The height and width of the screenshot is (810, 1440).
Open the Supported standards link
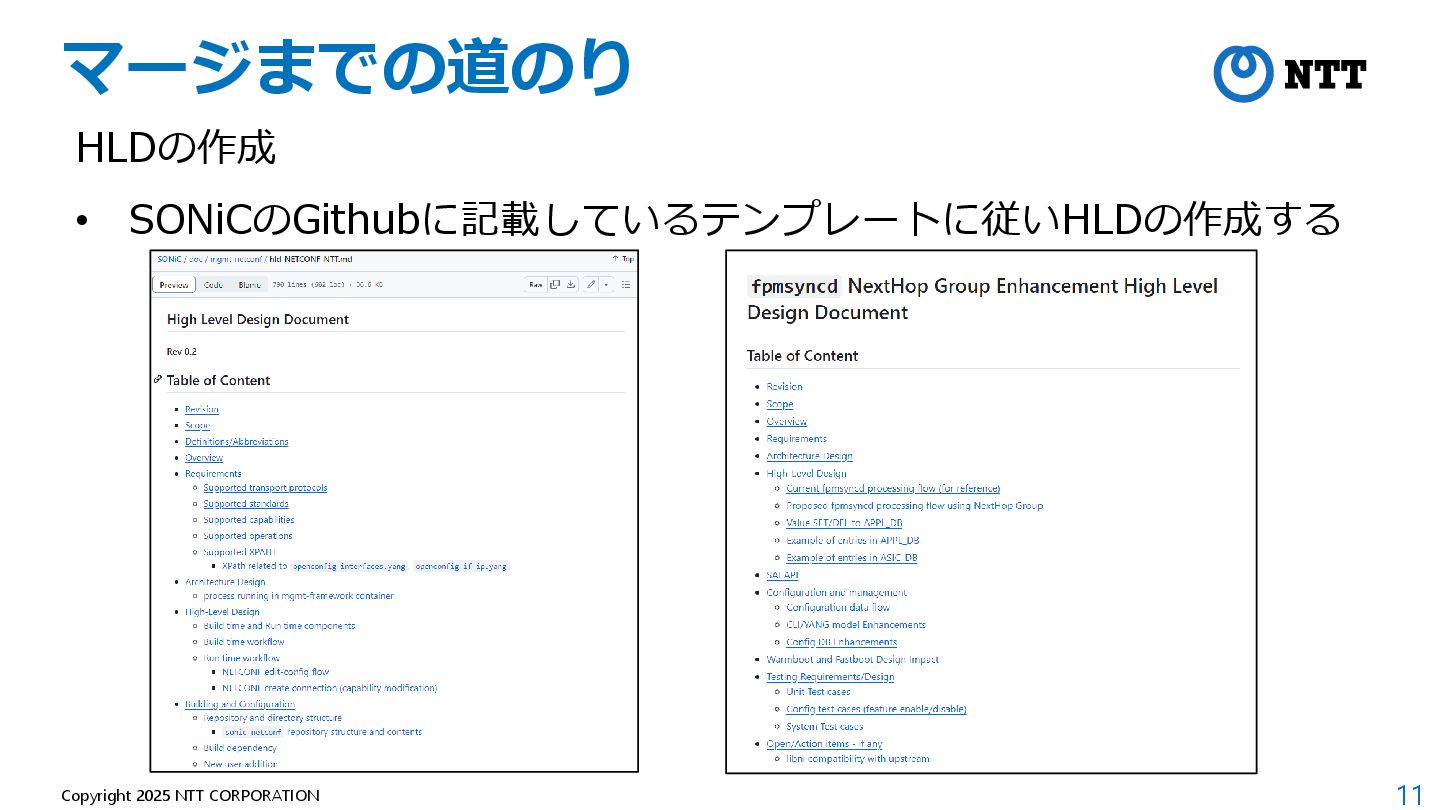pyautogui.click(x=246, y=504)
